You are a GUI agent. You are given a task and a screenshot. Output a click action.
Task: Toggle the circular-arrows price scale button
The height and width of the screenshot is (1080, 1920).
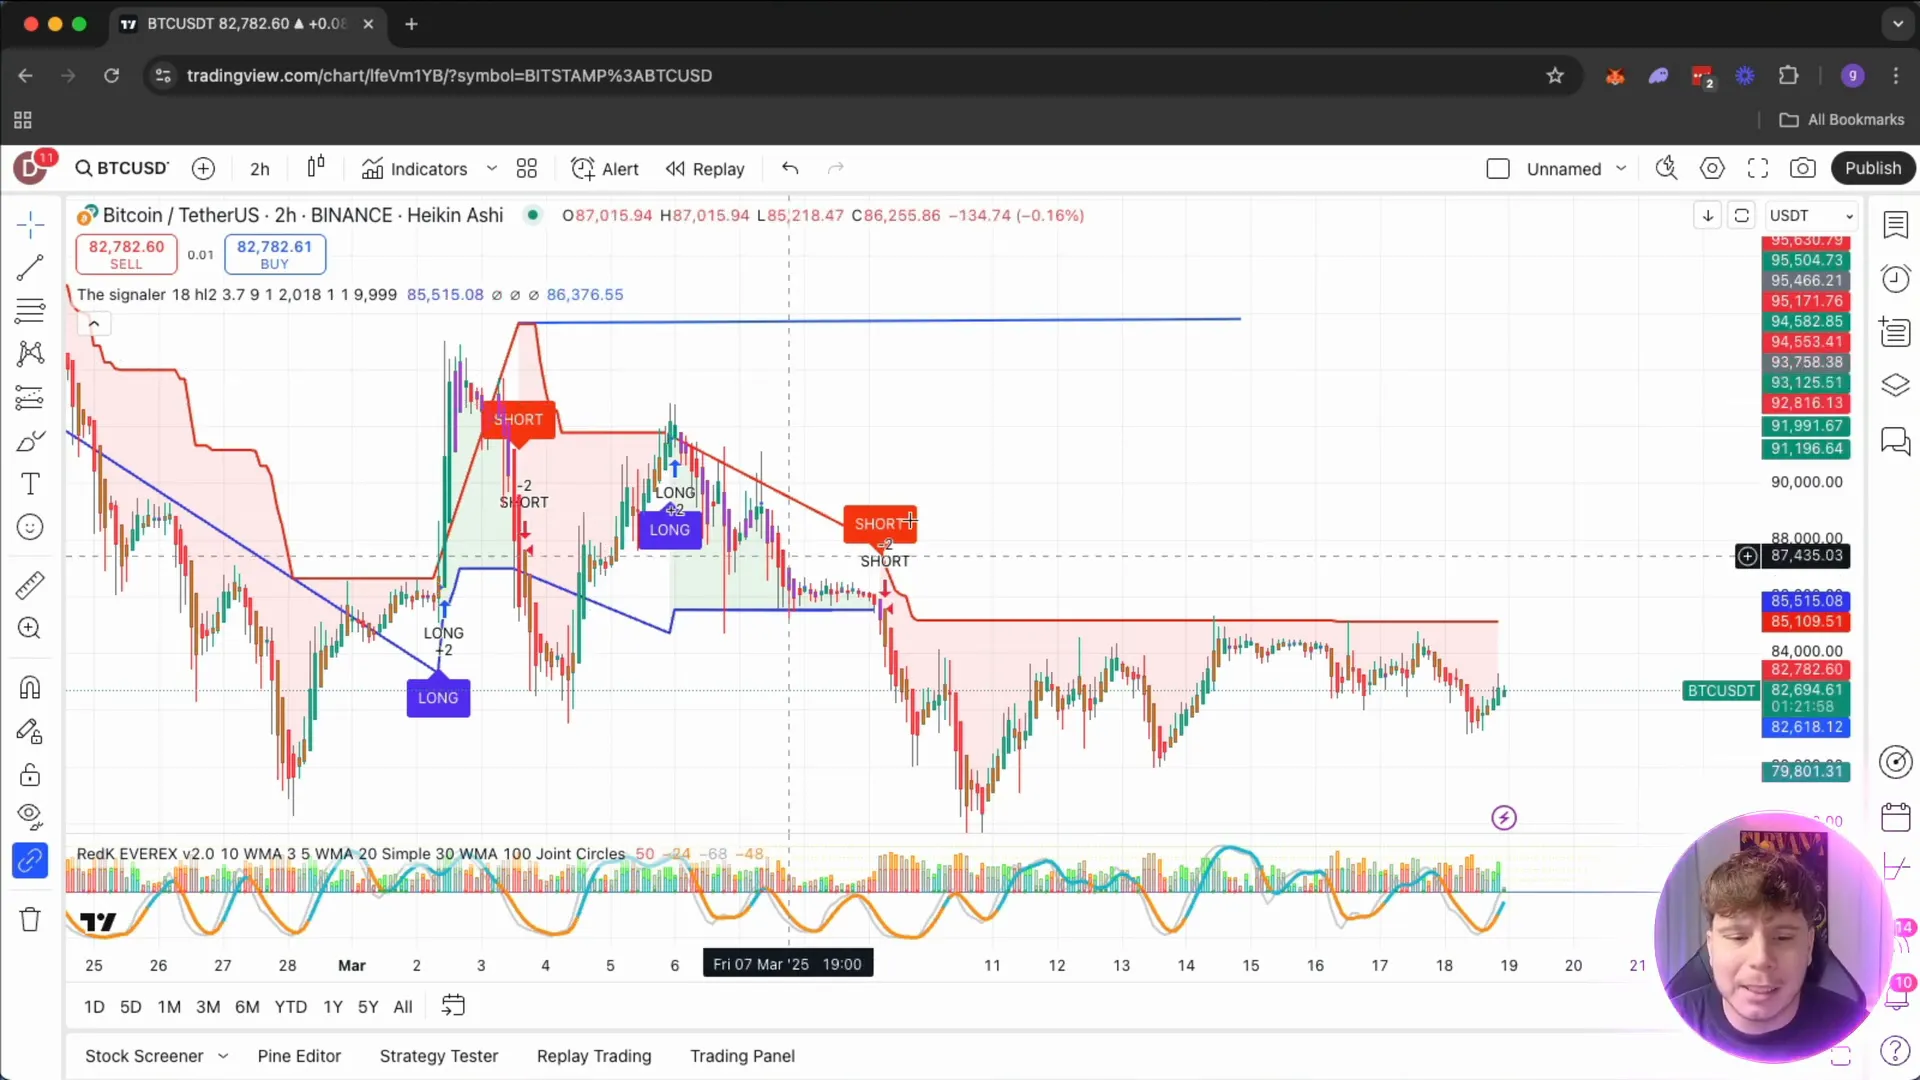pyautogui.click(x=1741, y=215)
